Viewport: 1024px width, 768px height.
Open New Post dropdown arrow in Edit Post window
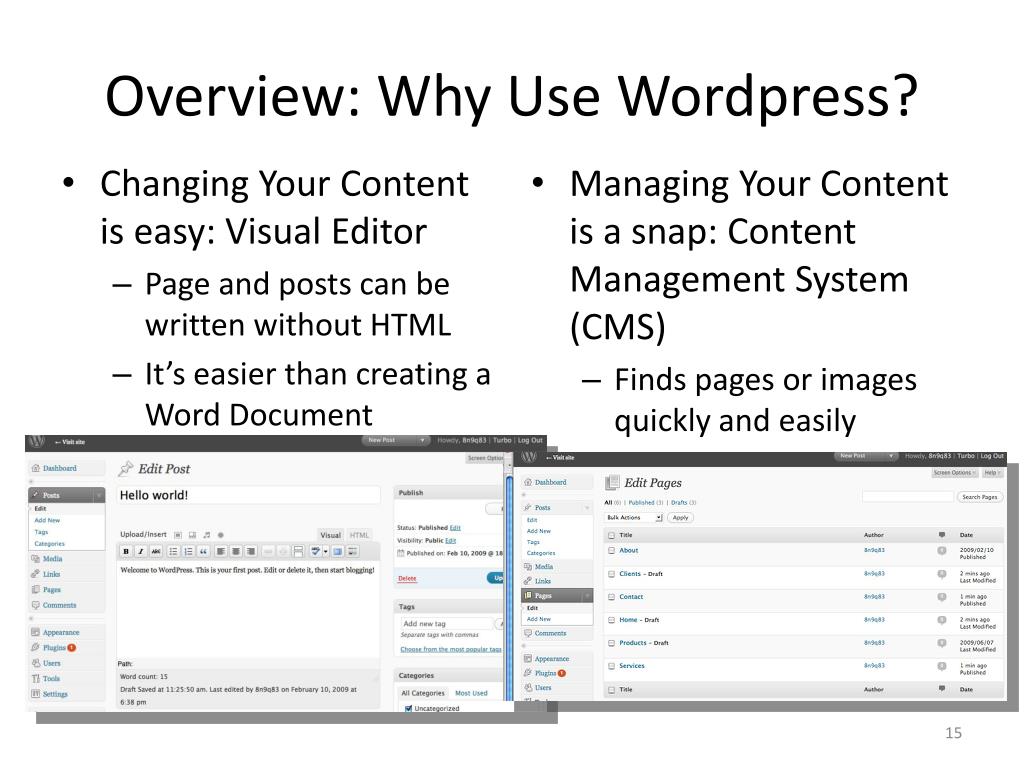[423, 441]
